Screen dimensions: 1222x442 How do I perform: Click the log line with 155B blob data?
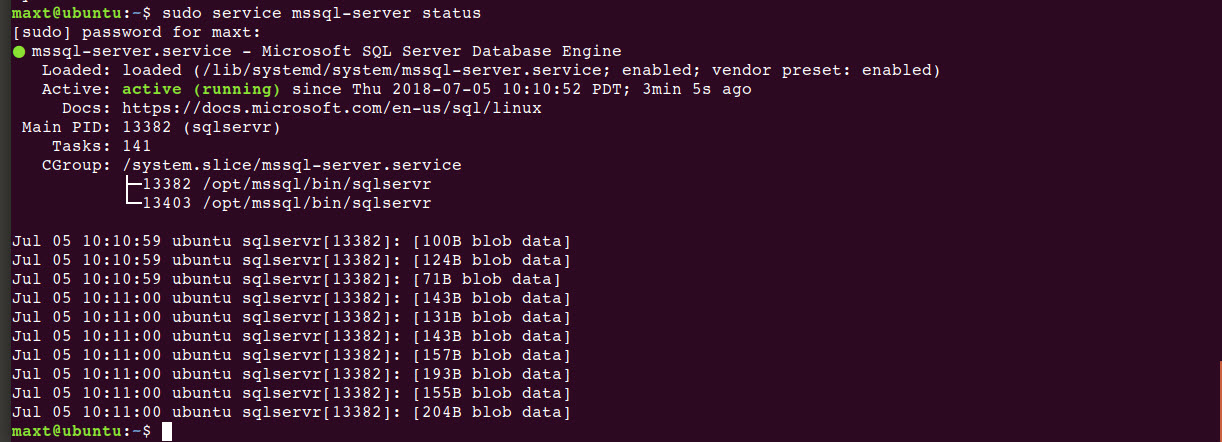[x=291, y=393]
